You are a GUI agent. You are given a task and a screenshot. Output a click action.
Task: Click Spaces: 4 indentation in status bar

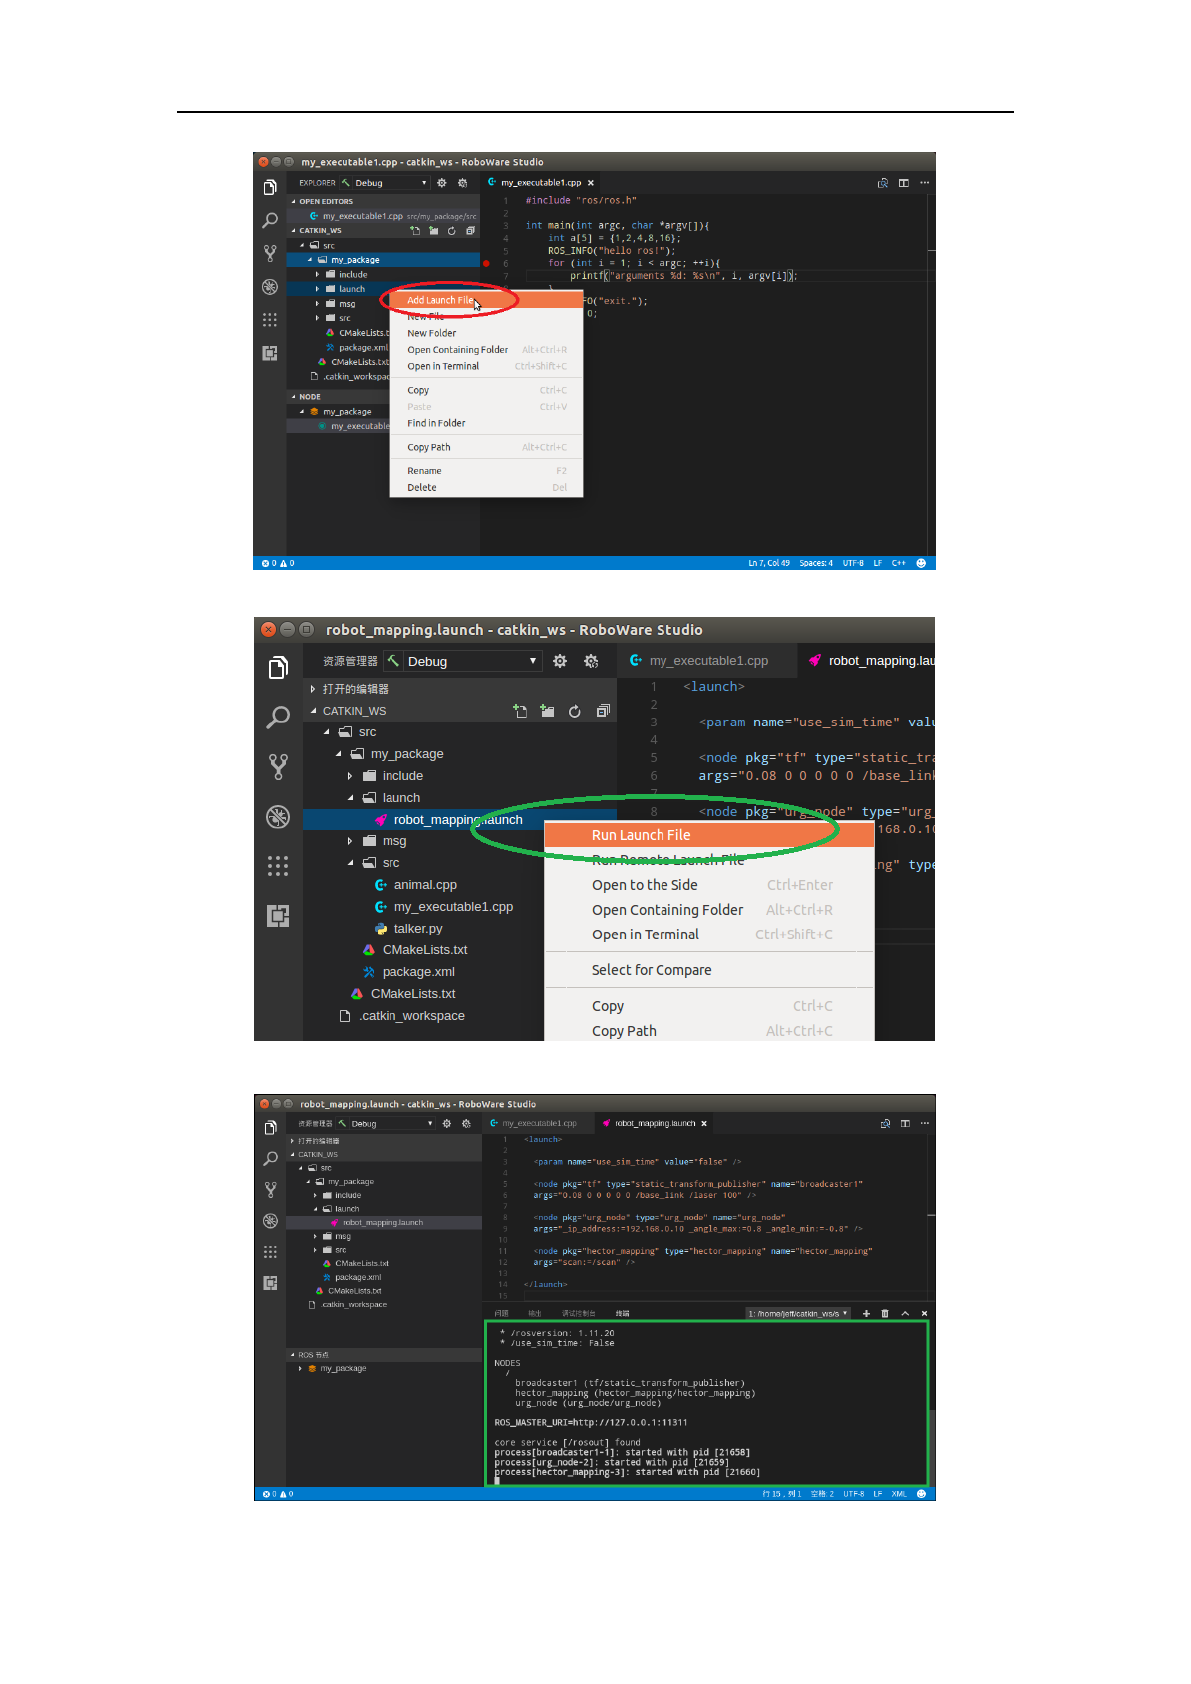[x=816, y=563]
